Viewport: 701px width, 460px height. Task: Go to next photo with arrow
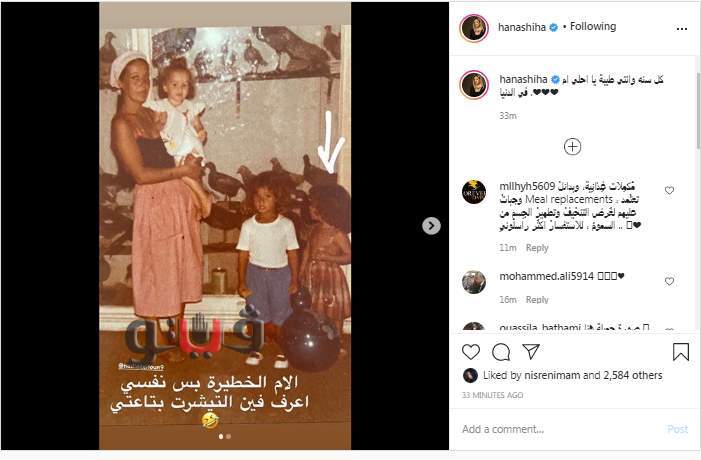pos(431,226)
